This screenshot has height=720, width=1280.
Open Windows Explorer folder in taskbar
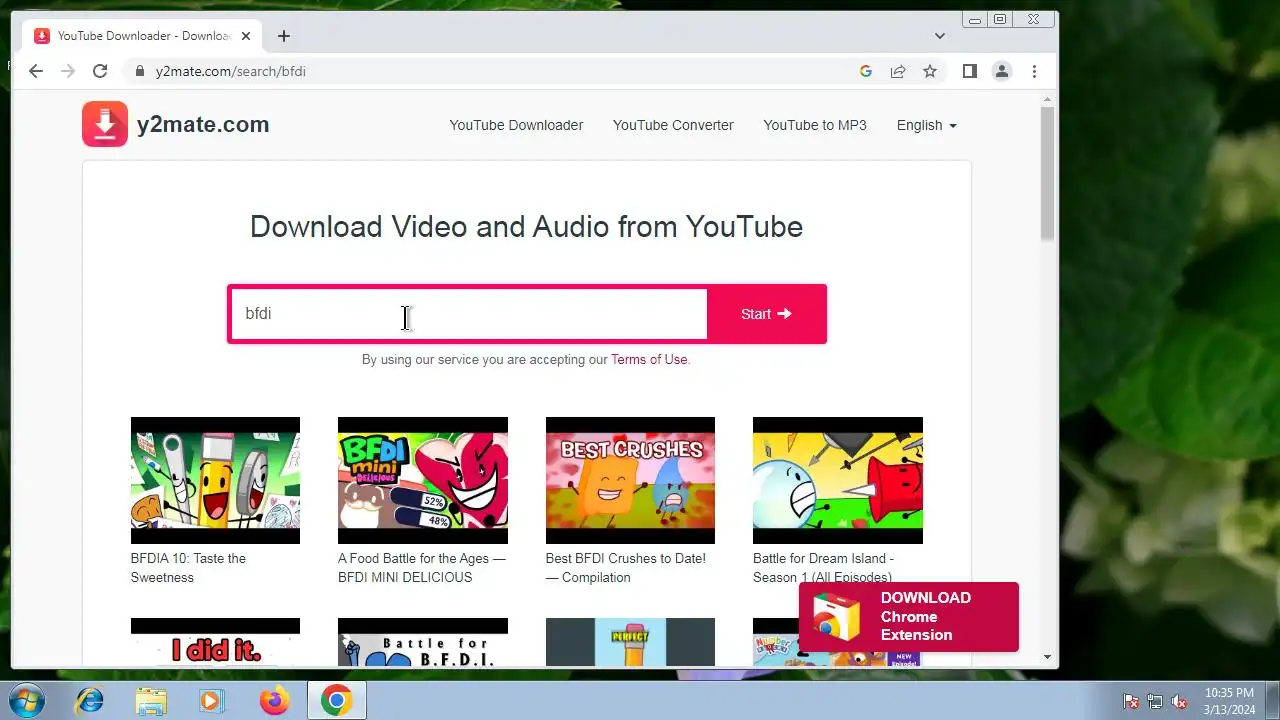point(151,701)
